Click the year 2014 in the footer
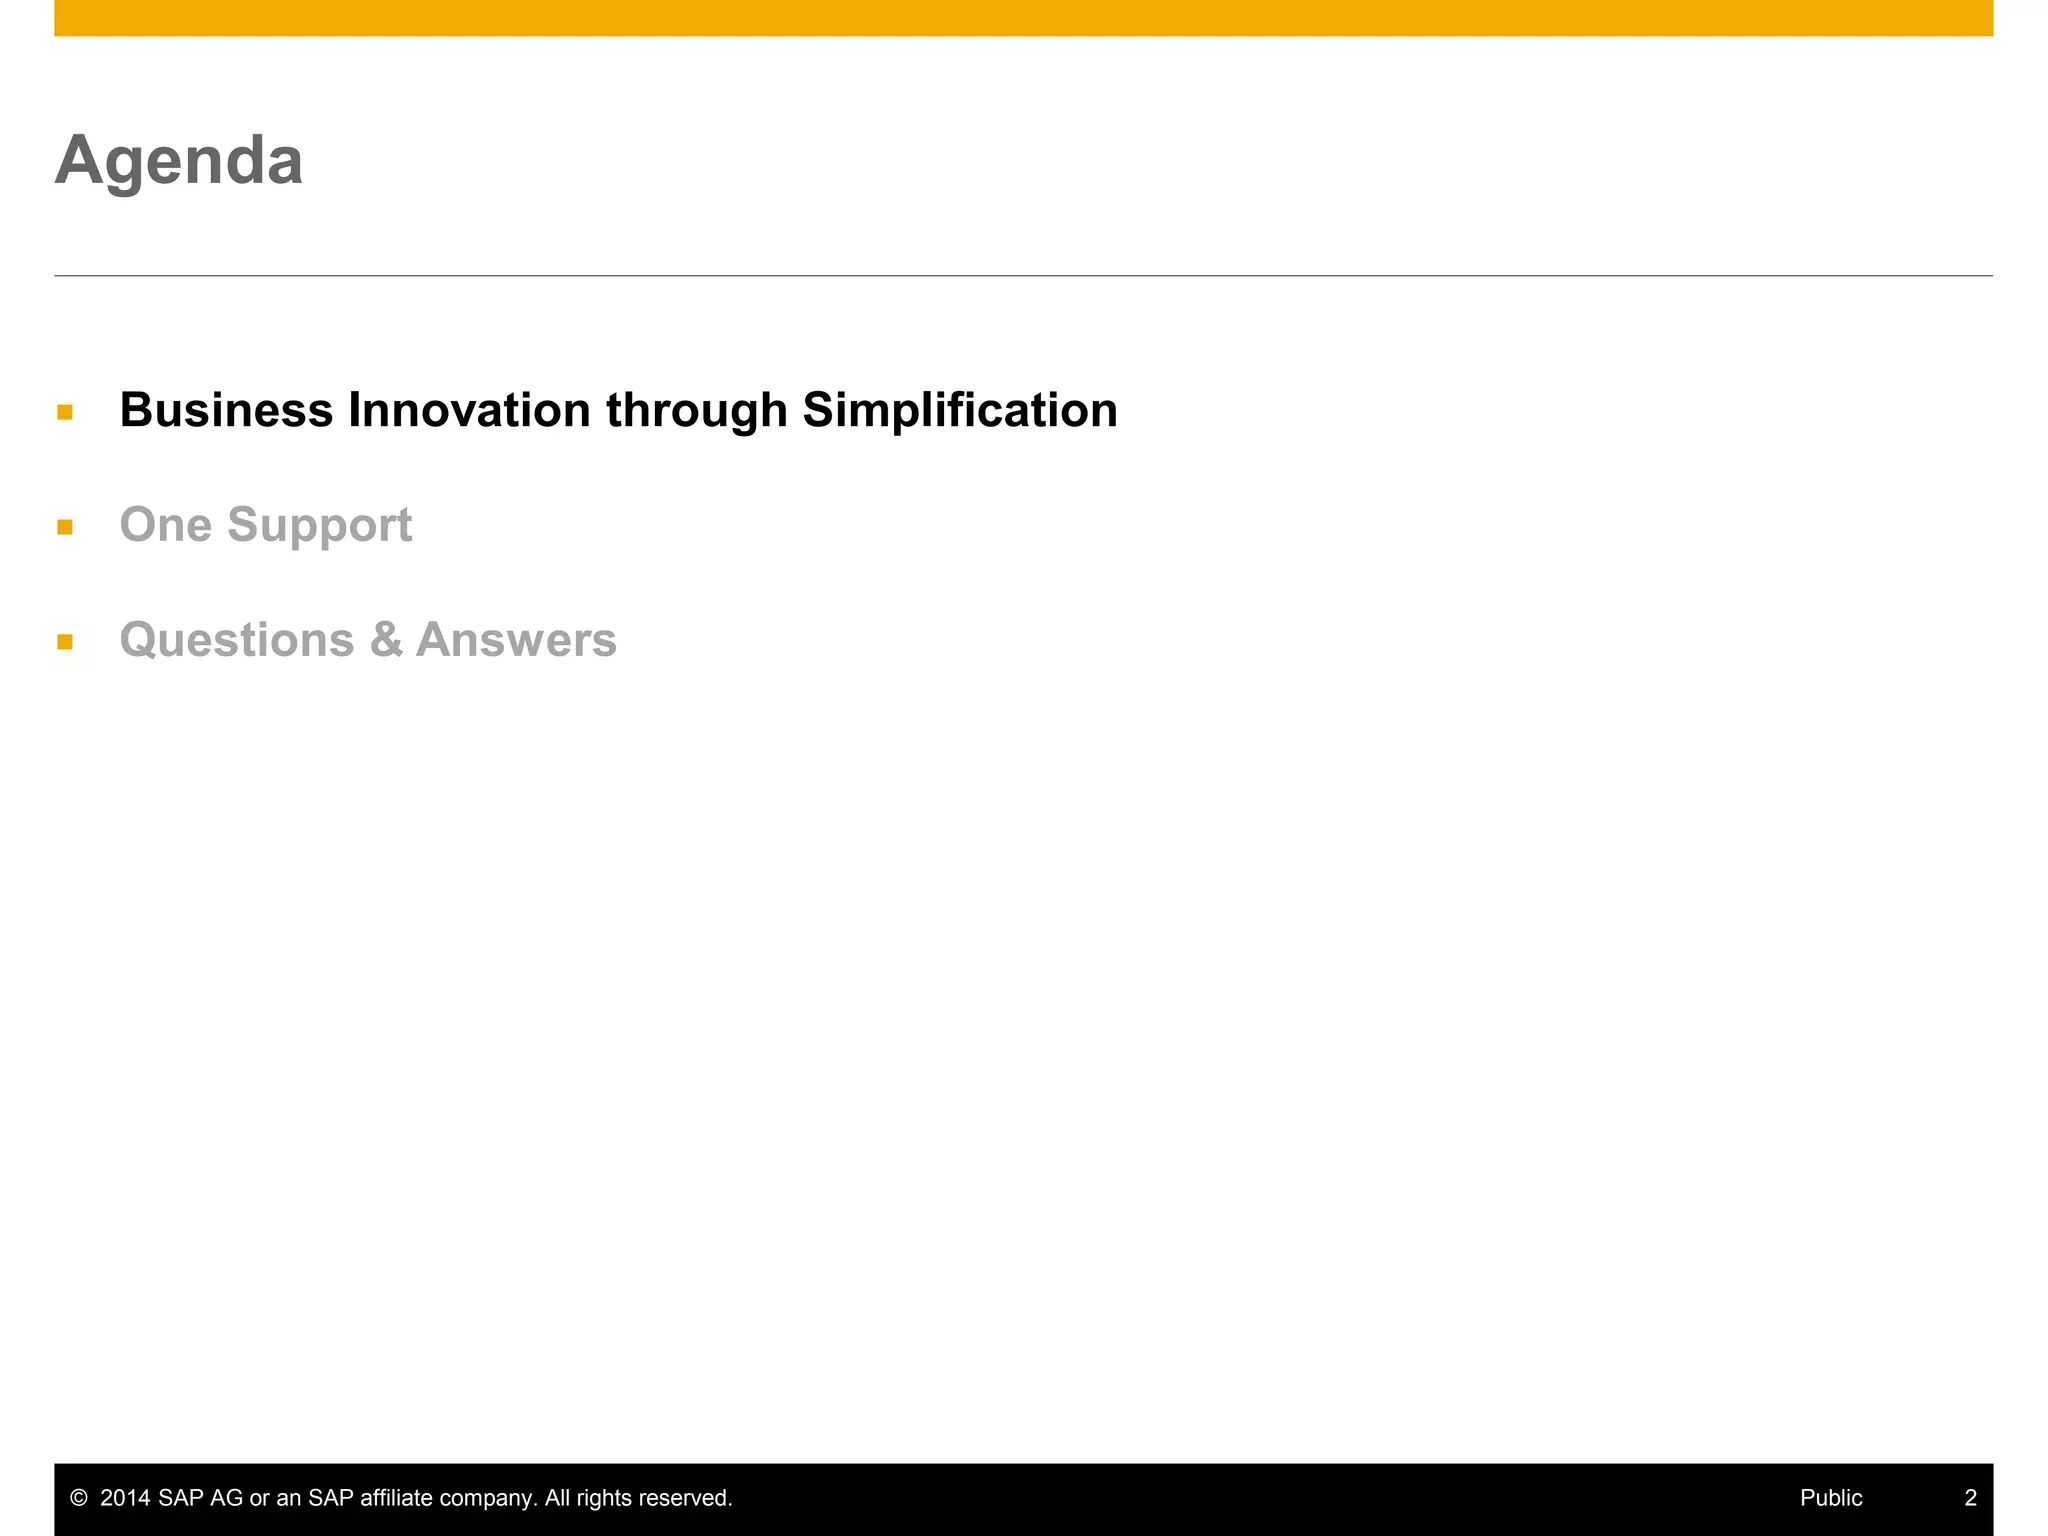This screenshot has height=1536, width=2048. [x=125, y=1498]
